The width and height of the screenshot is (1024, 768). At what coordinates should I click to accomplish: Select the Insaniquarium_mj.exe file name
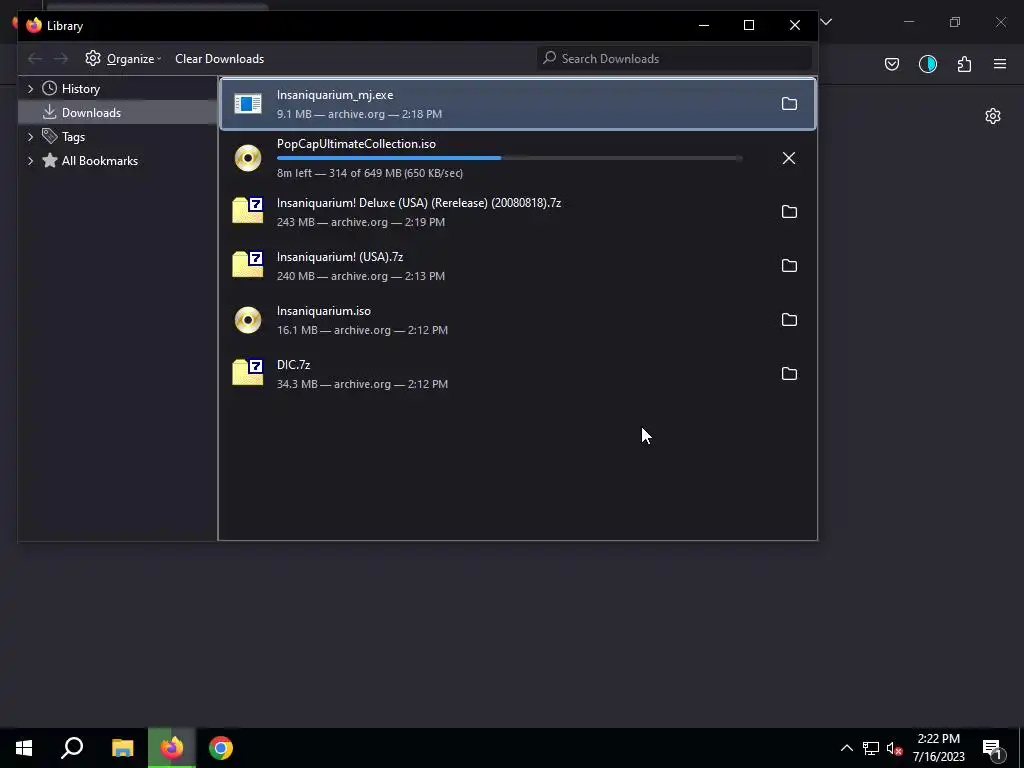tap(335, 95)
